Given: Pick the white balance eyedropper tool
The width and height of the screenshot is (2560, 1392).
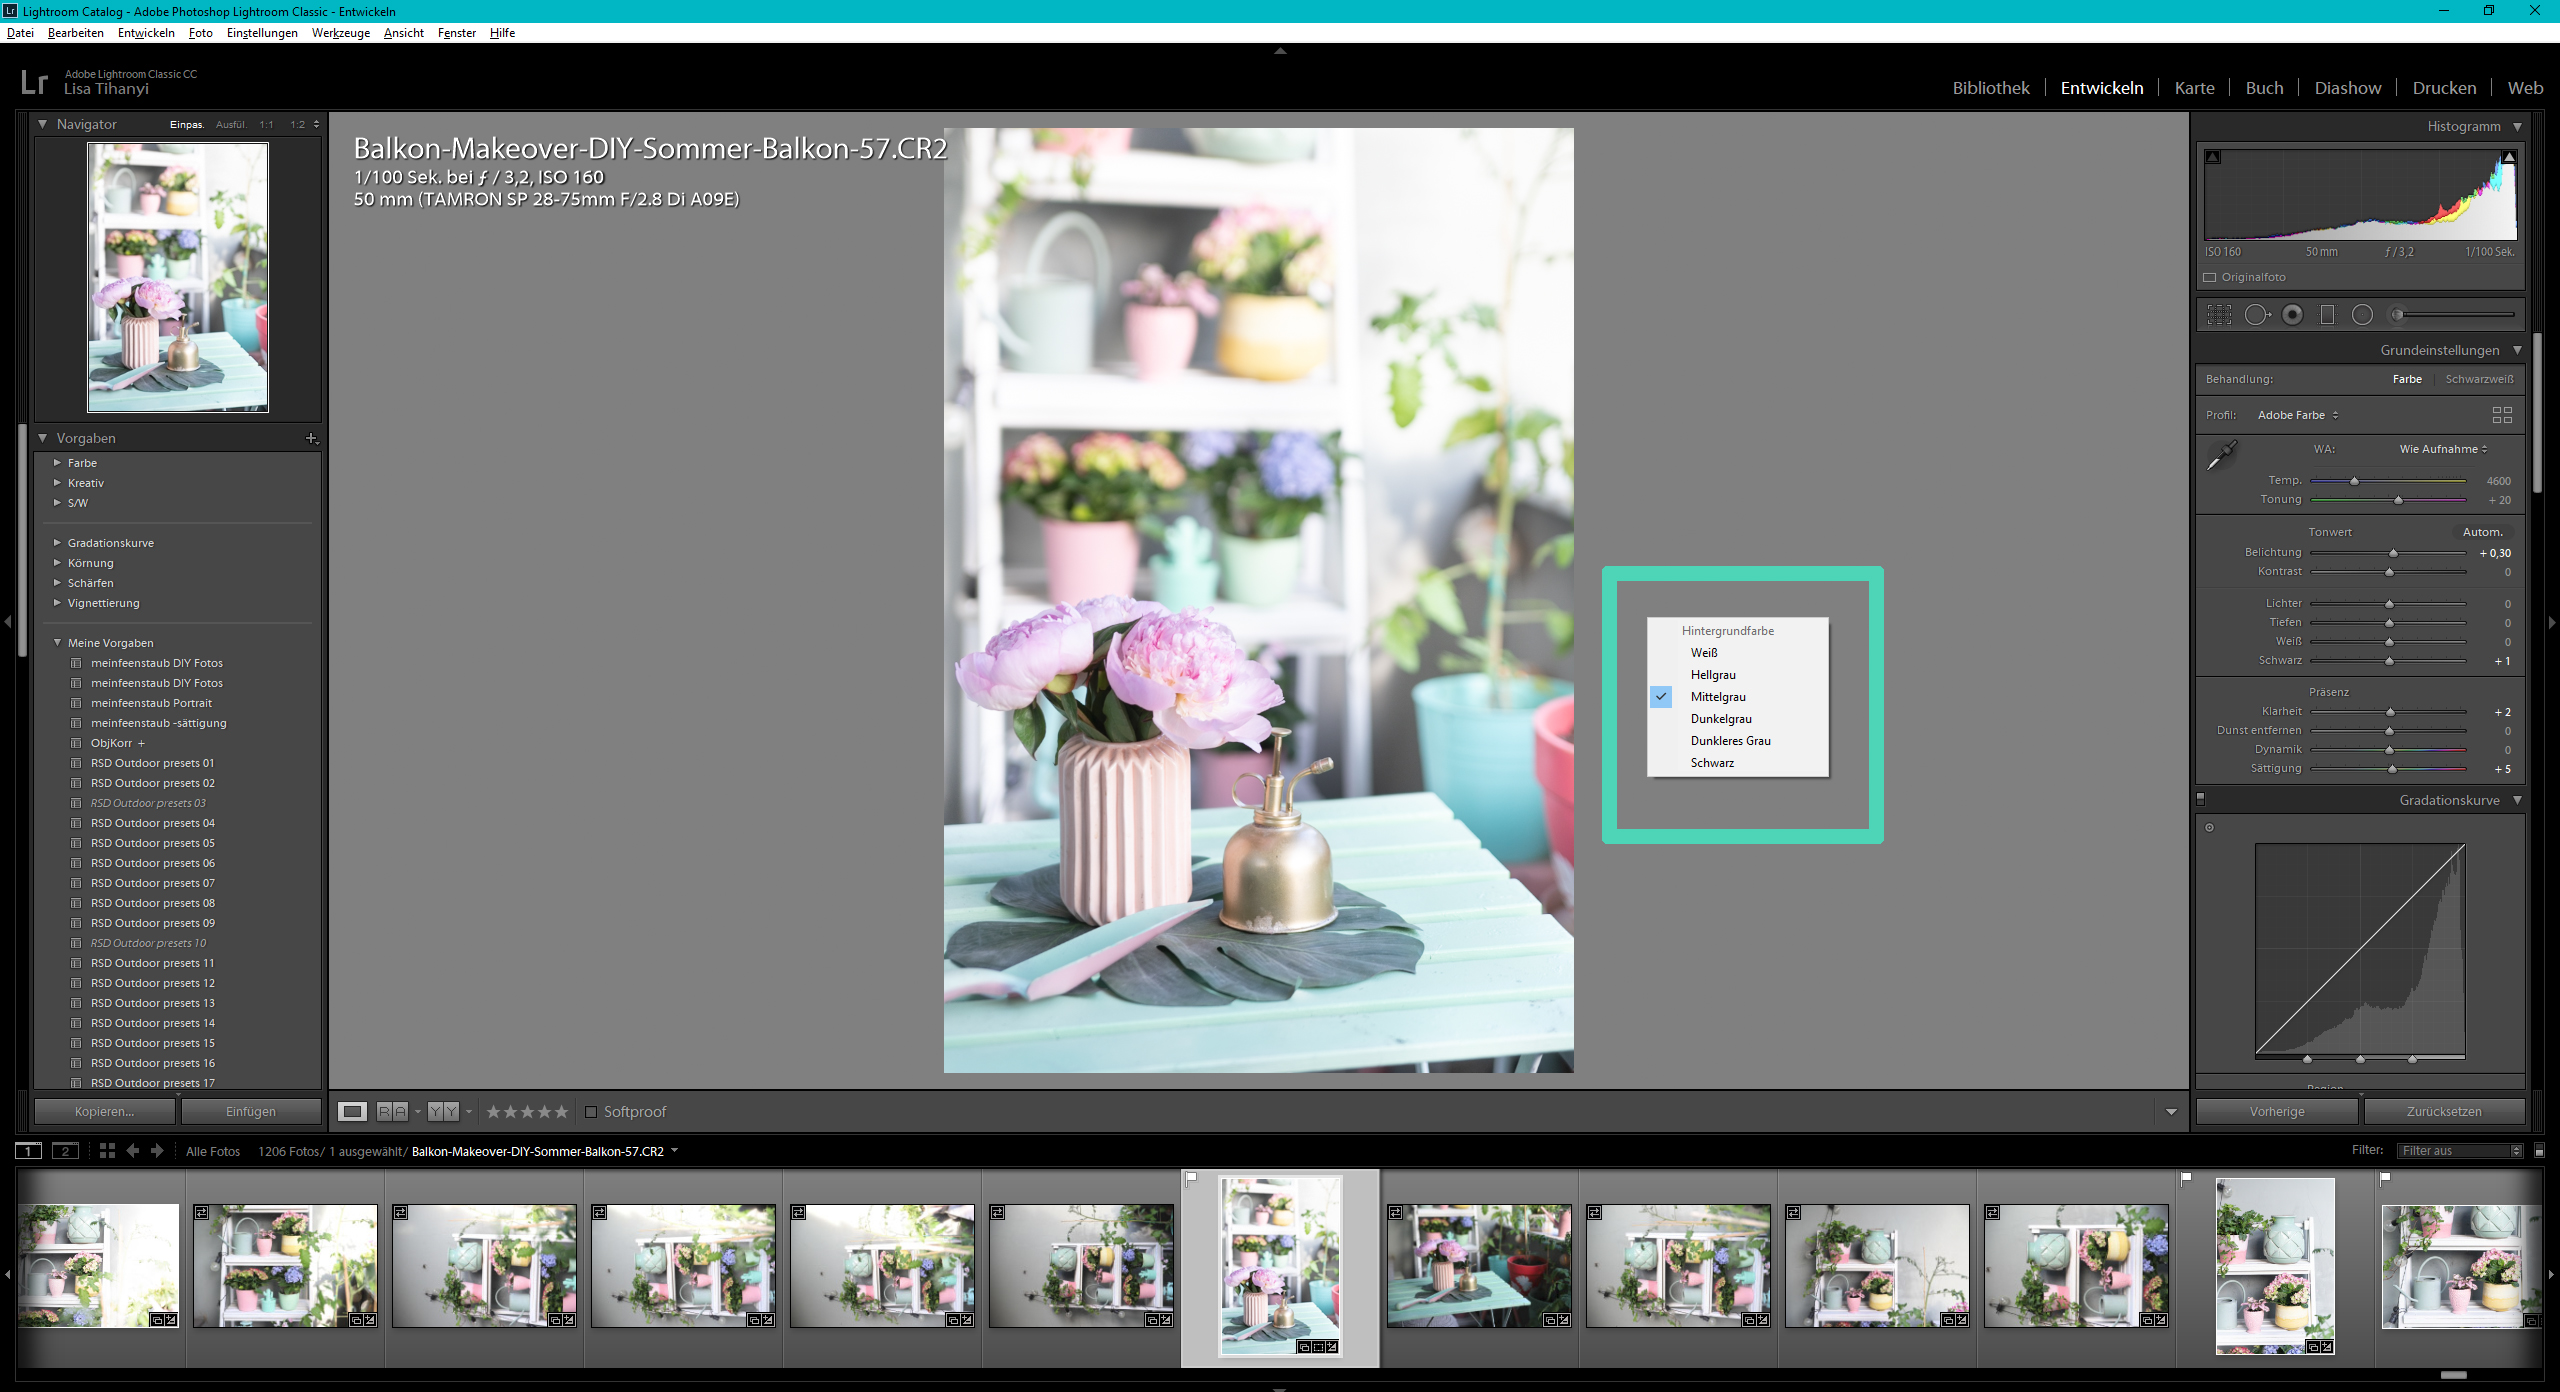Looking at the screenshot, I should (2221, 456).
